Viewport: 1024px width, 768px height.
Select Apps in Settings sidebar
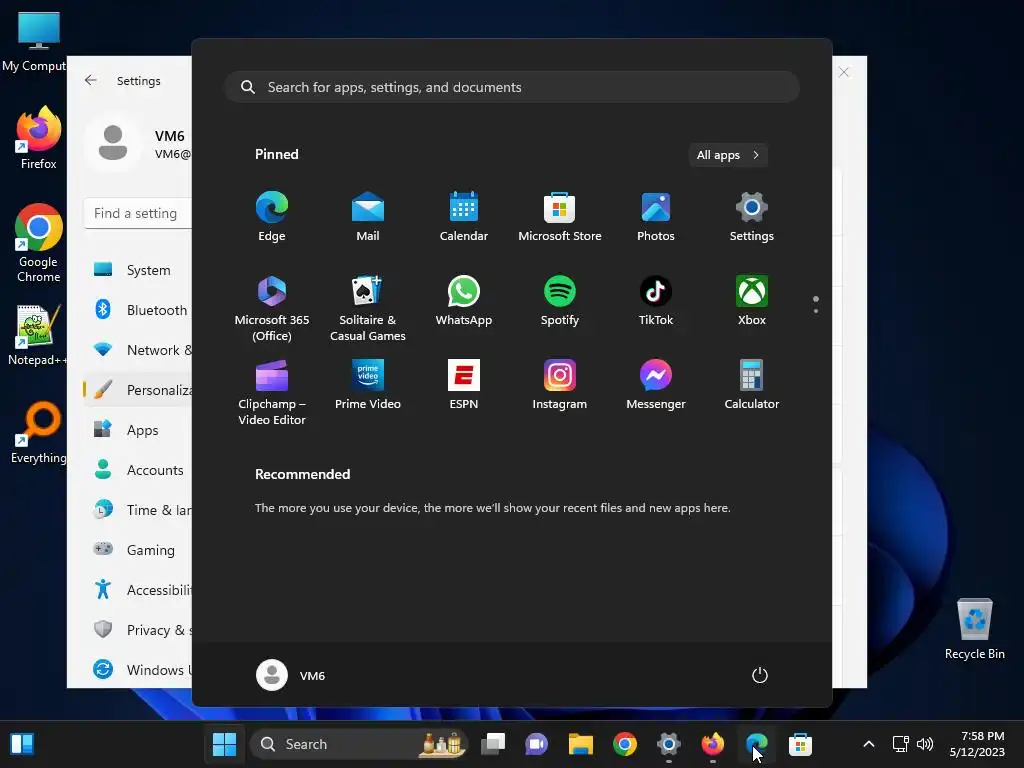(138, 430)
